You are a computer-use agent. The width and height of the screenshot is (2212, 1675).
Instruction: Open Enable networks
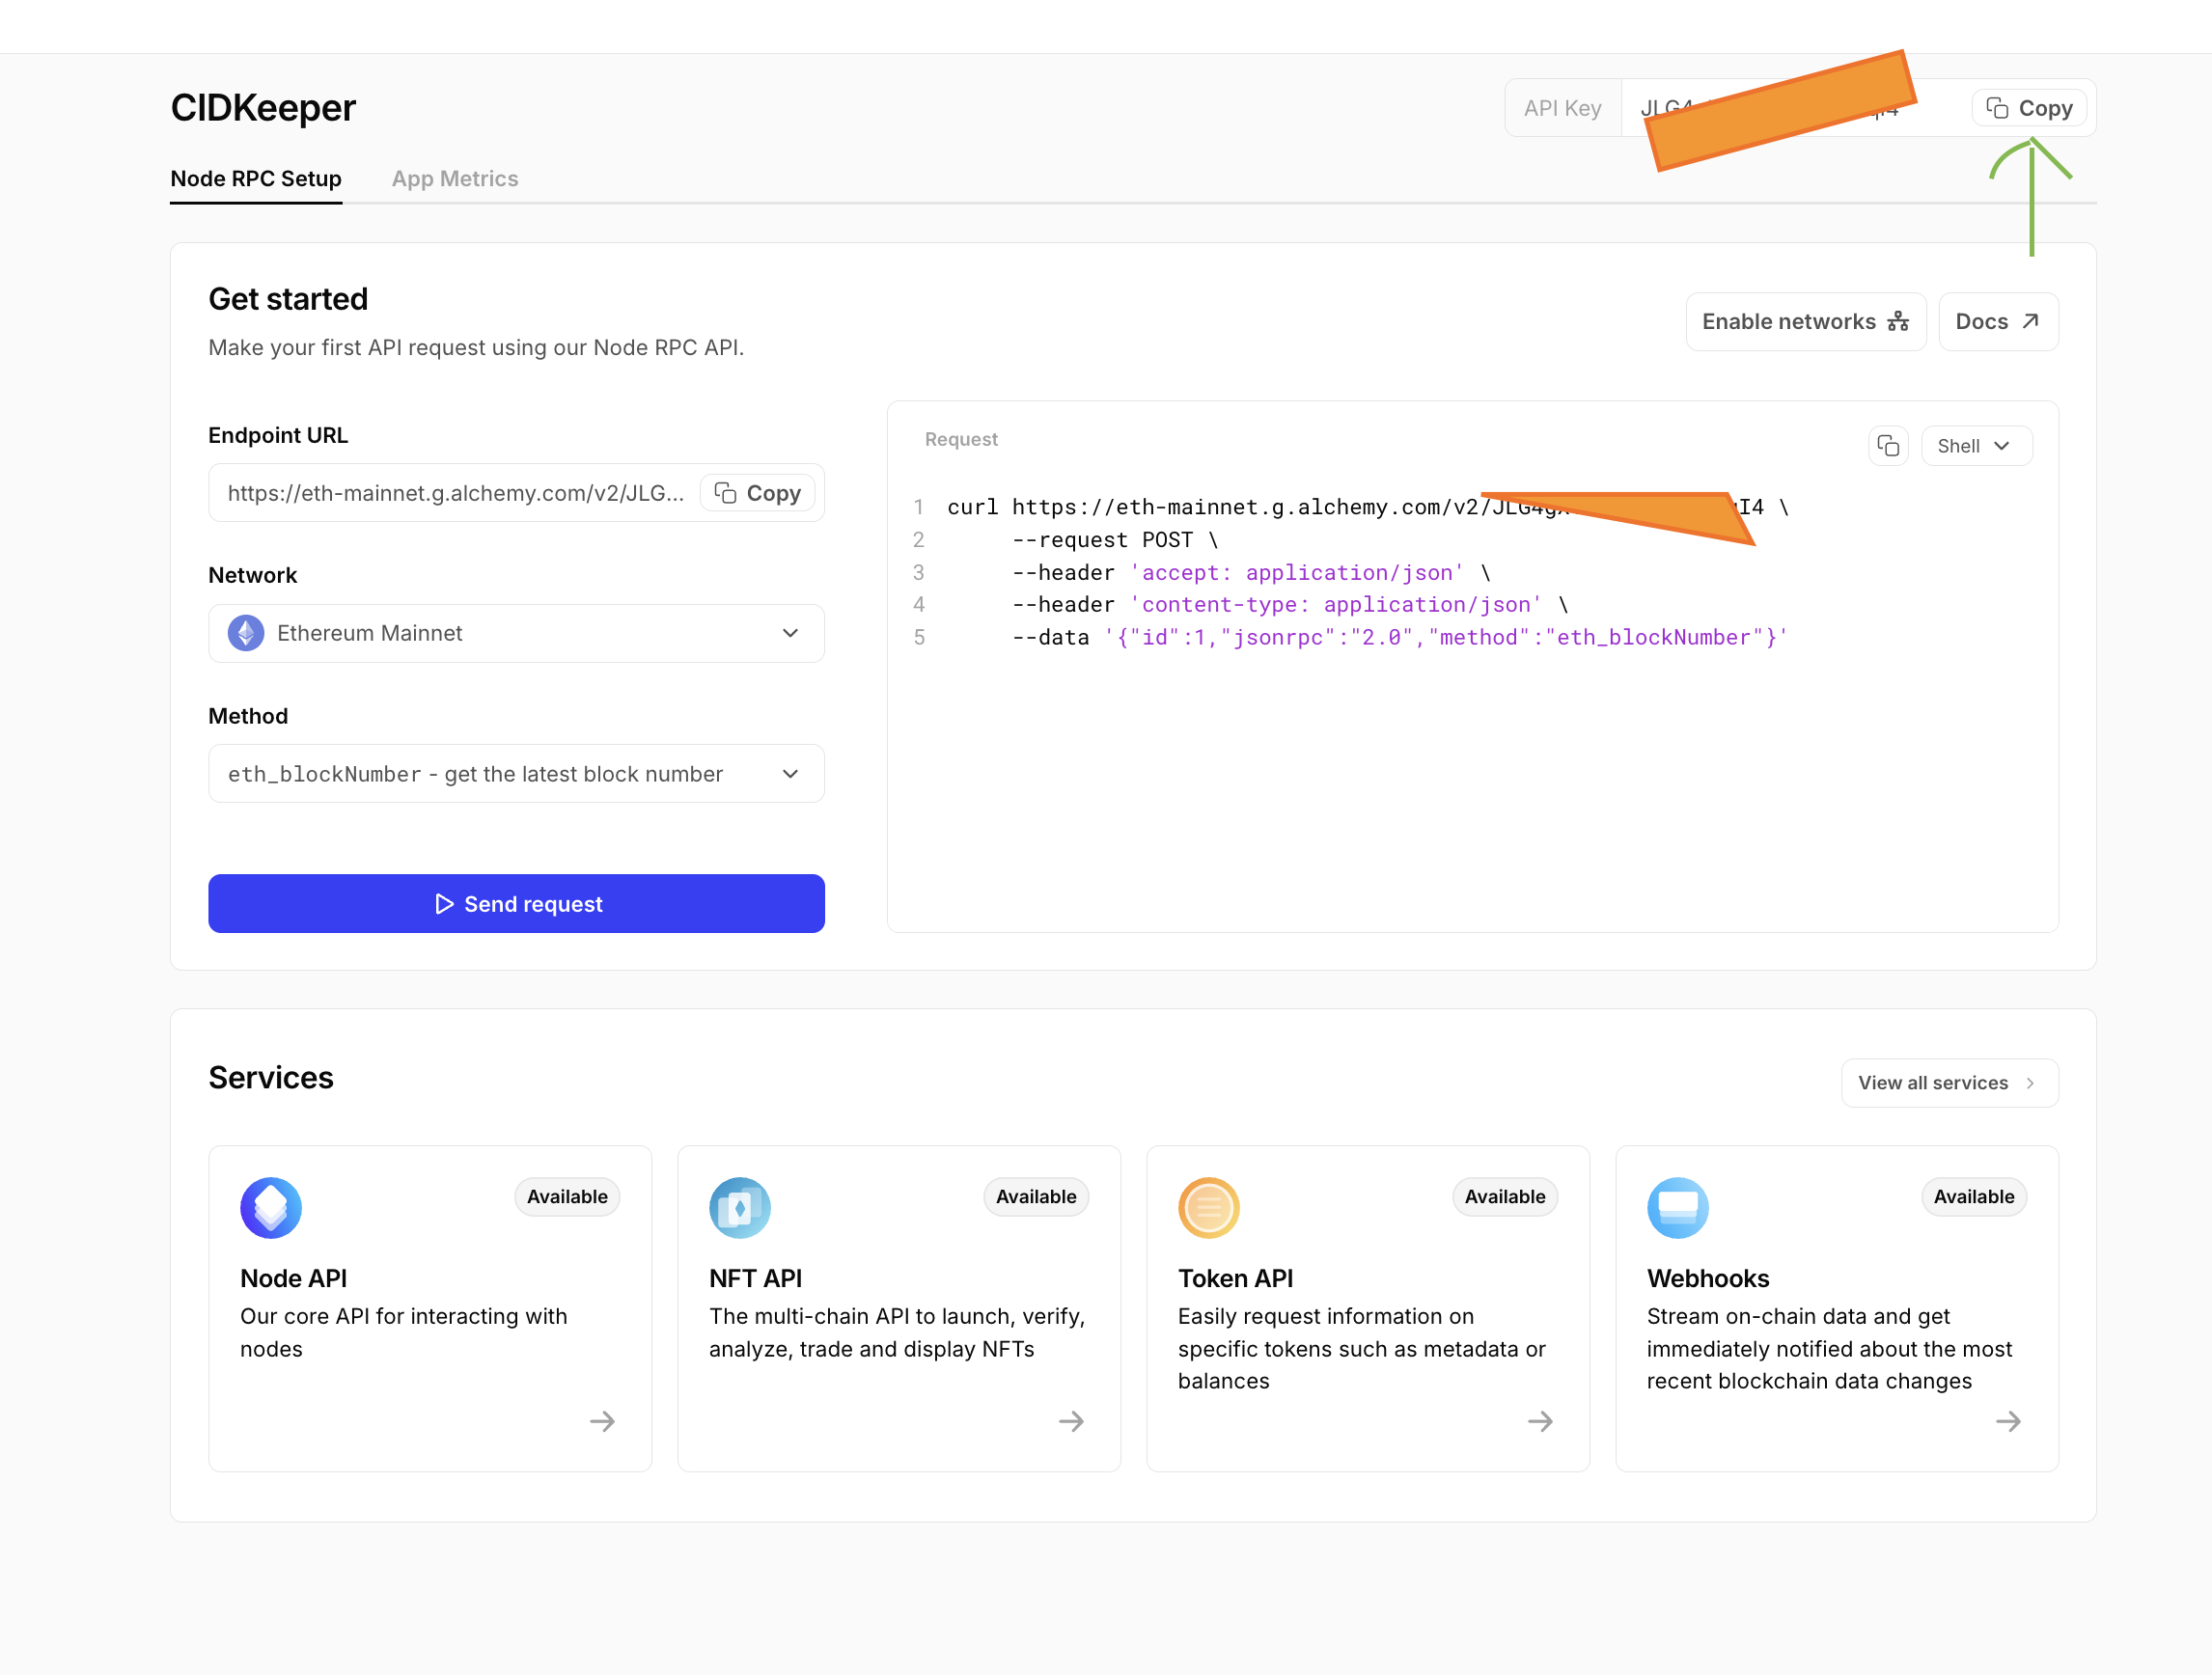coord(1805,321)
